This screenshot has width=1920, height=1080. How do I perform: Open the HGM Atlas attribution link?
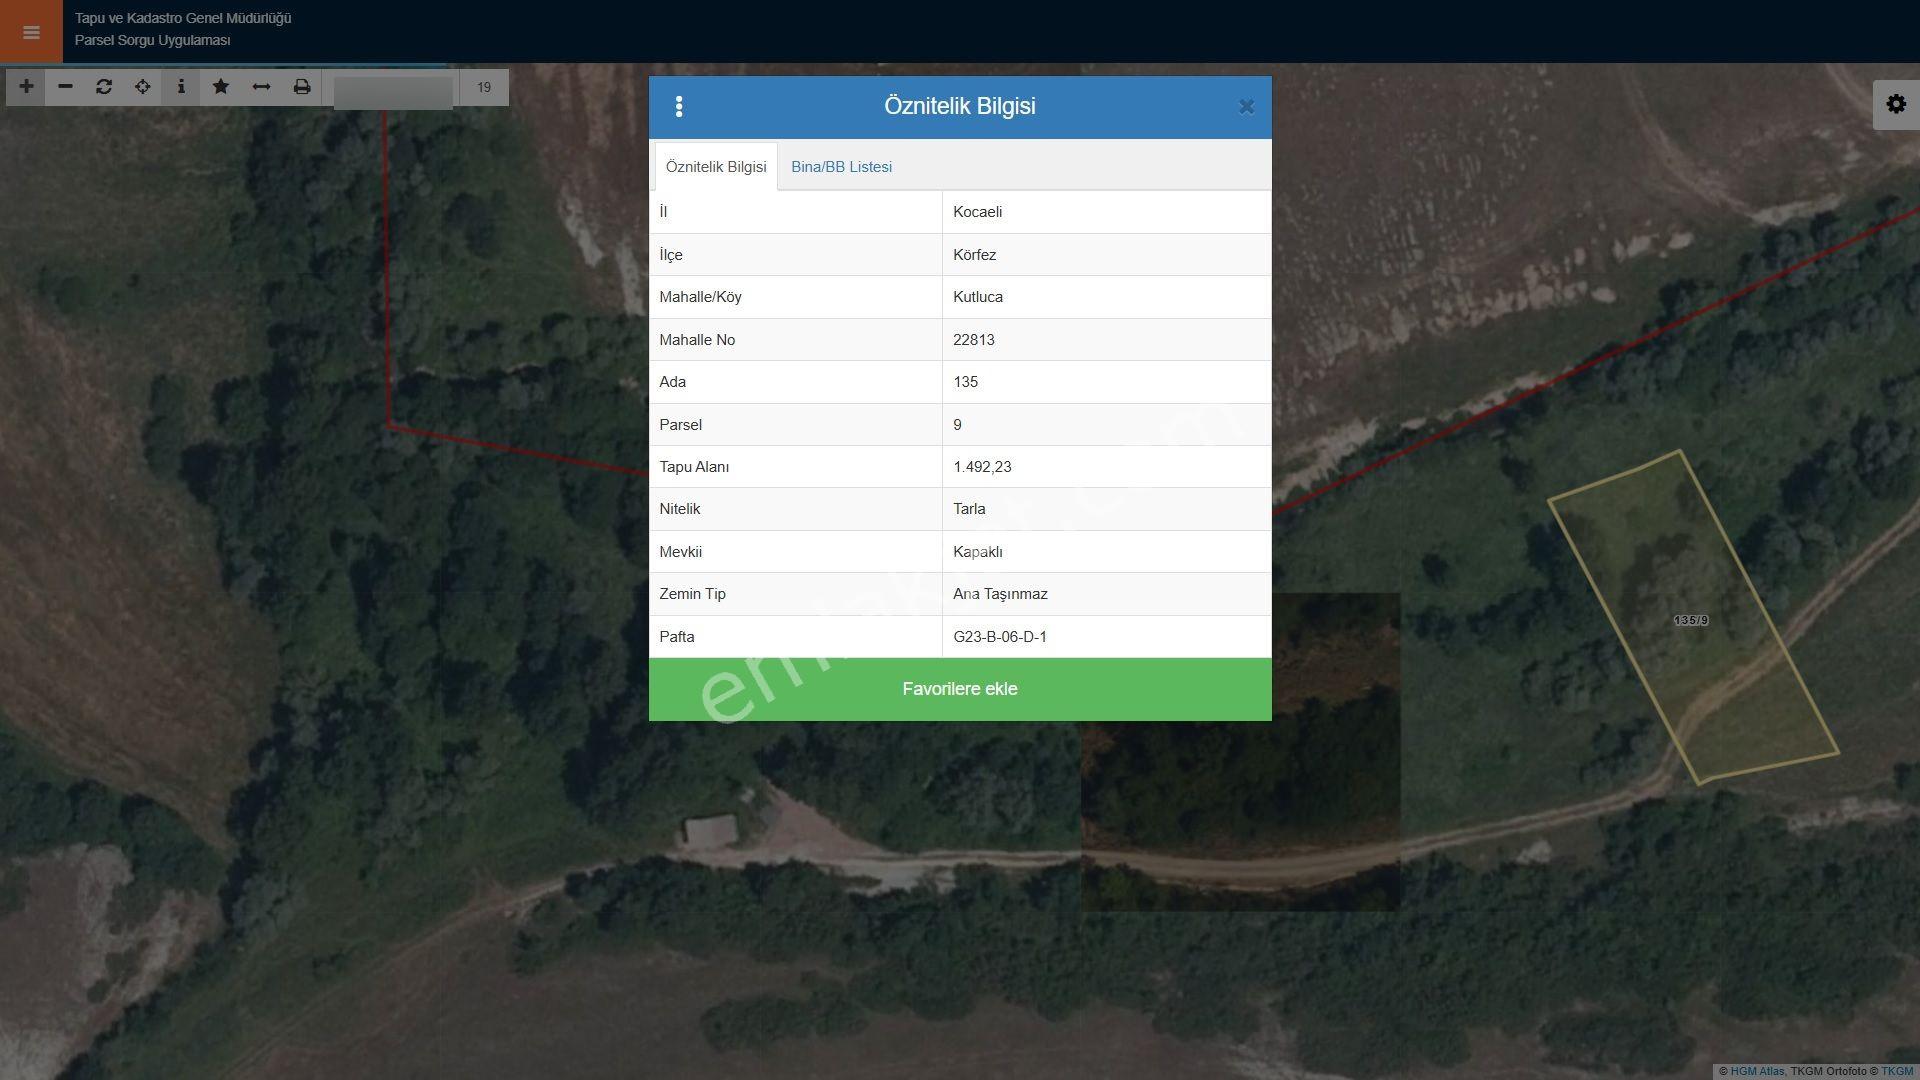[x=1757, y=1071]
